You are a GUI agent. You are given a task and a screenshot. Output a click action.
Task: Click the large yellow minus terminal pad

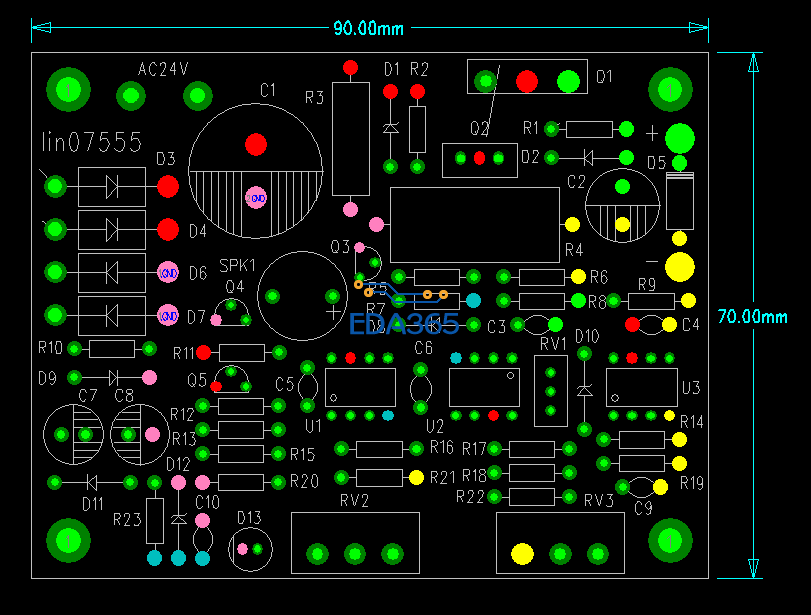point(680,267)
